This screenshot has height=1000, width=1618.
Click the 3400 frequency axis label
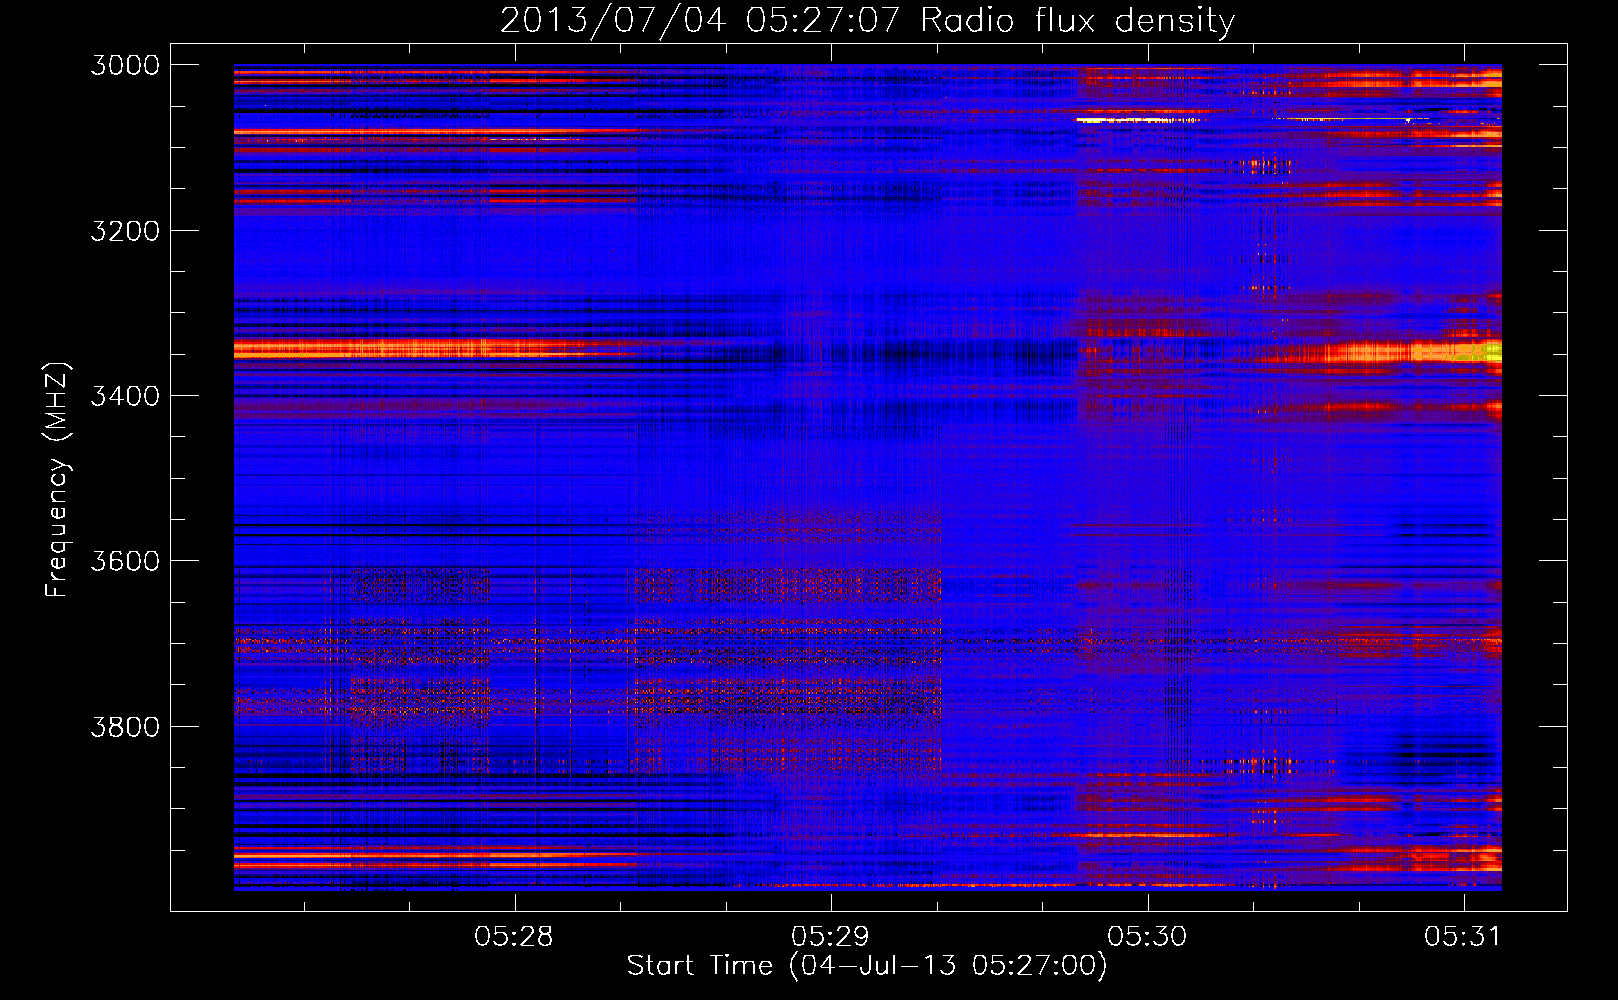click(125, 396)
